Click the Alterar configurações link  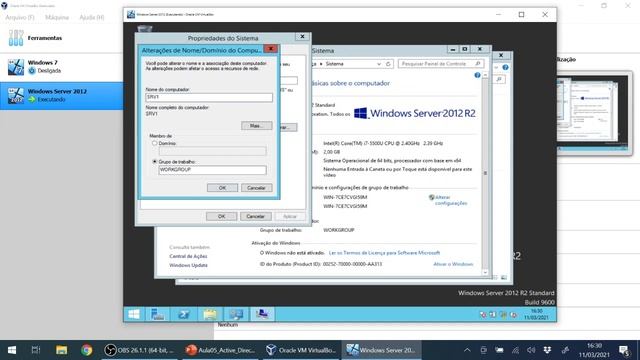click(x=450, y=200)
